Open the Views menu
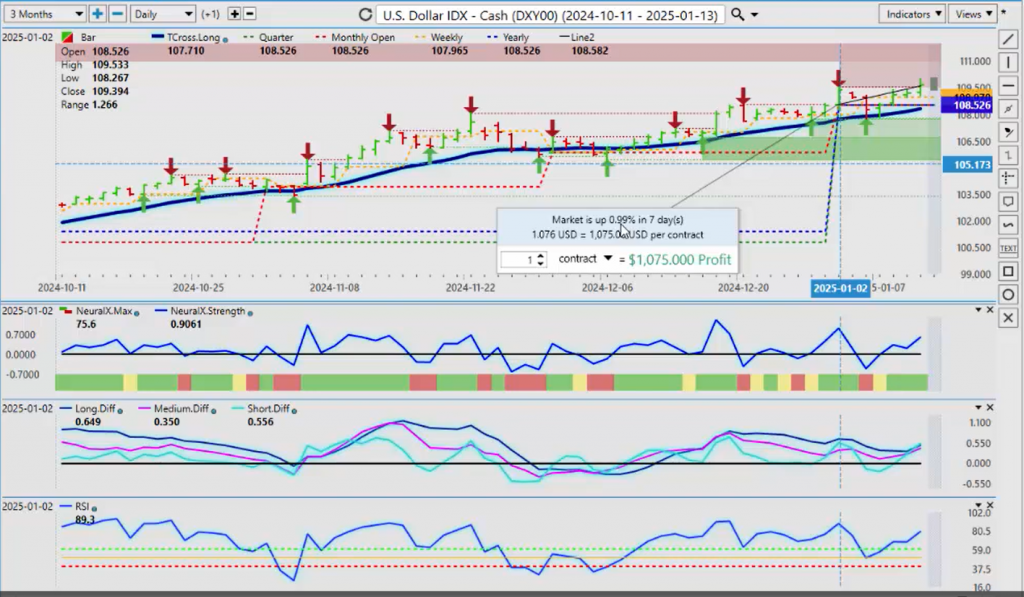The image size is (1024, 597). pyautogui.click(x=974, y=14)
